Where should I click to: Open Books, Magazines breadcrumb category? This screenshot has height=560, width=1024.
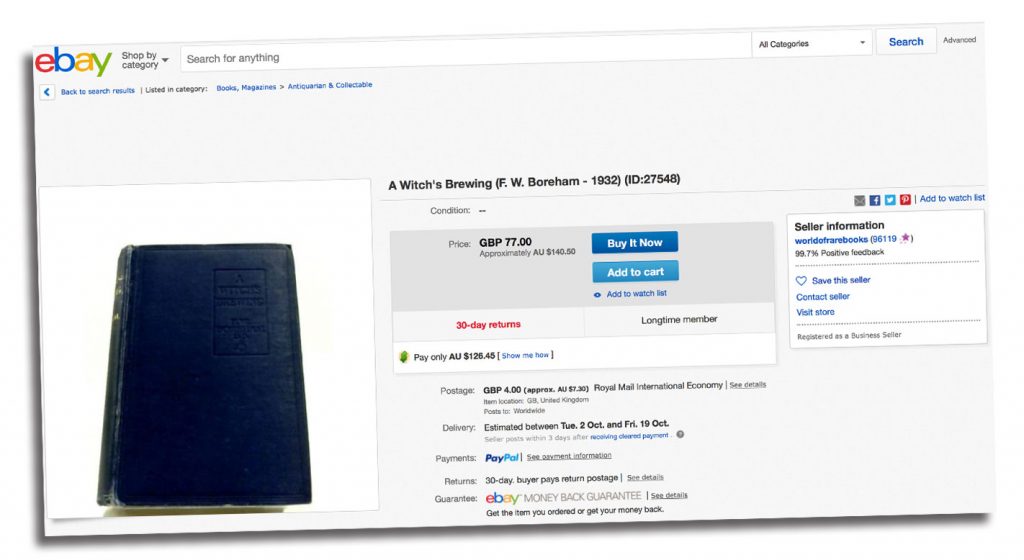click(246, 87)
